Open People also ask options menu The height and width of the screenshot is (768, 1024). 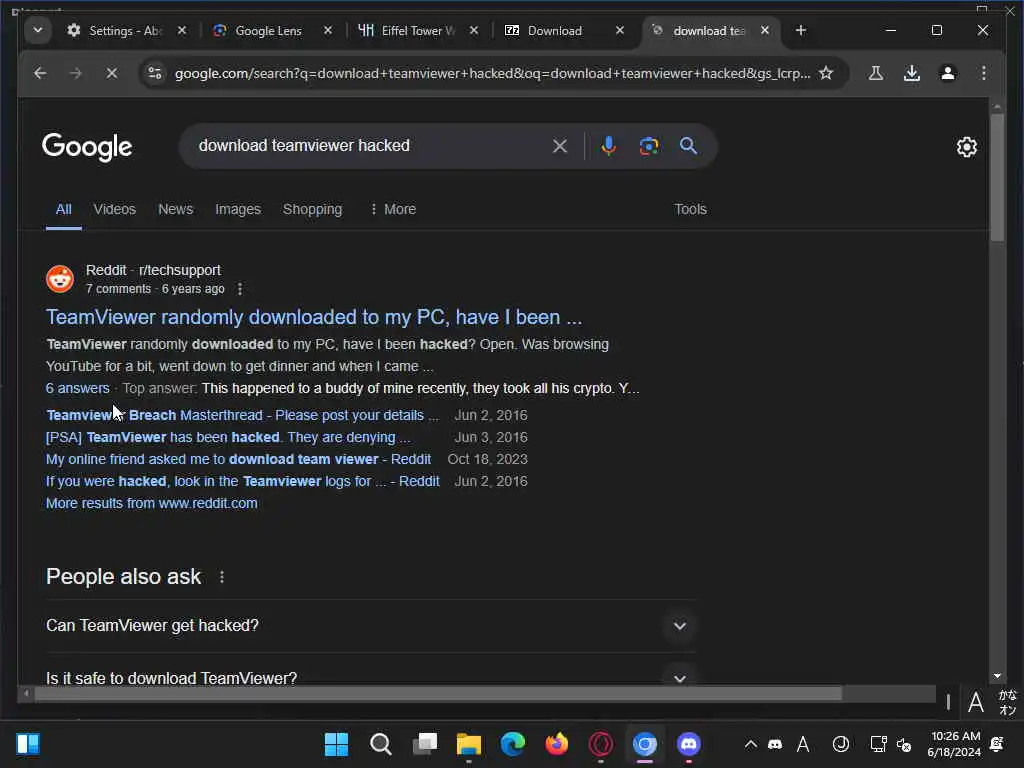click(x=222, y=577)
